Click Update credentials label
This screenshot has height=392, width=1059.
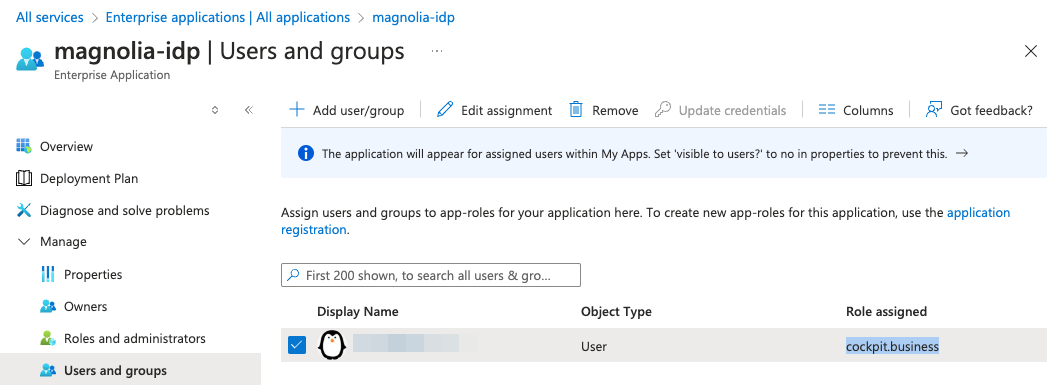coord(732,110)
